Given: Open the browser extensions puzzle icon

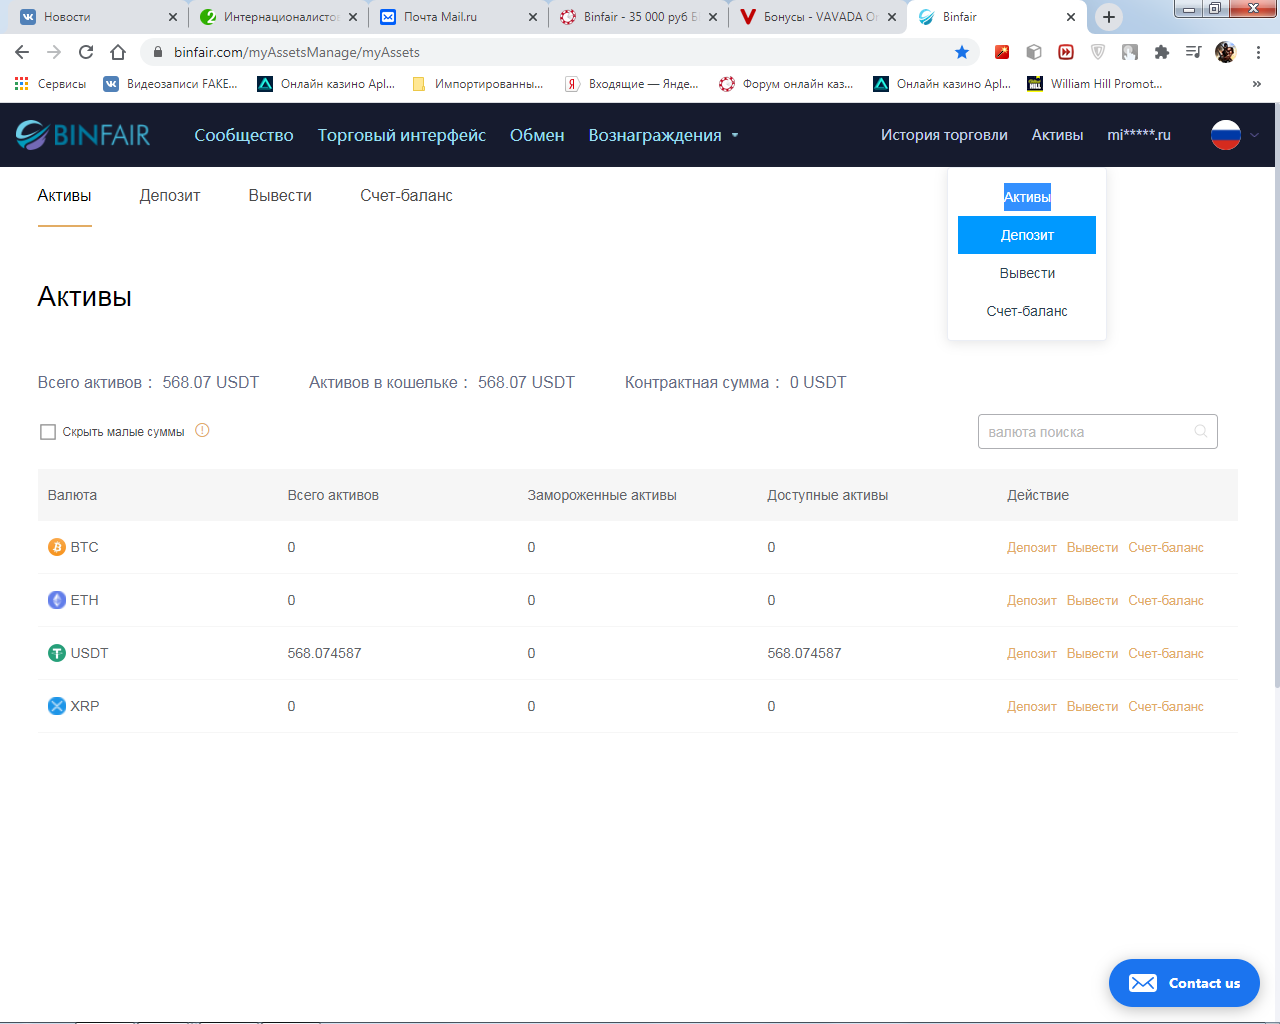Looking at the screenshot, I should pyautogui.click(x=1161, y=52).
